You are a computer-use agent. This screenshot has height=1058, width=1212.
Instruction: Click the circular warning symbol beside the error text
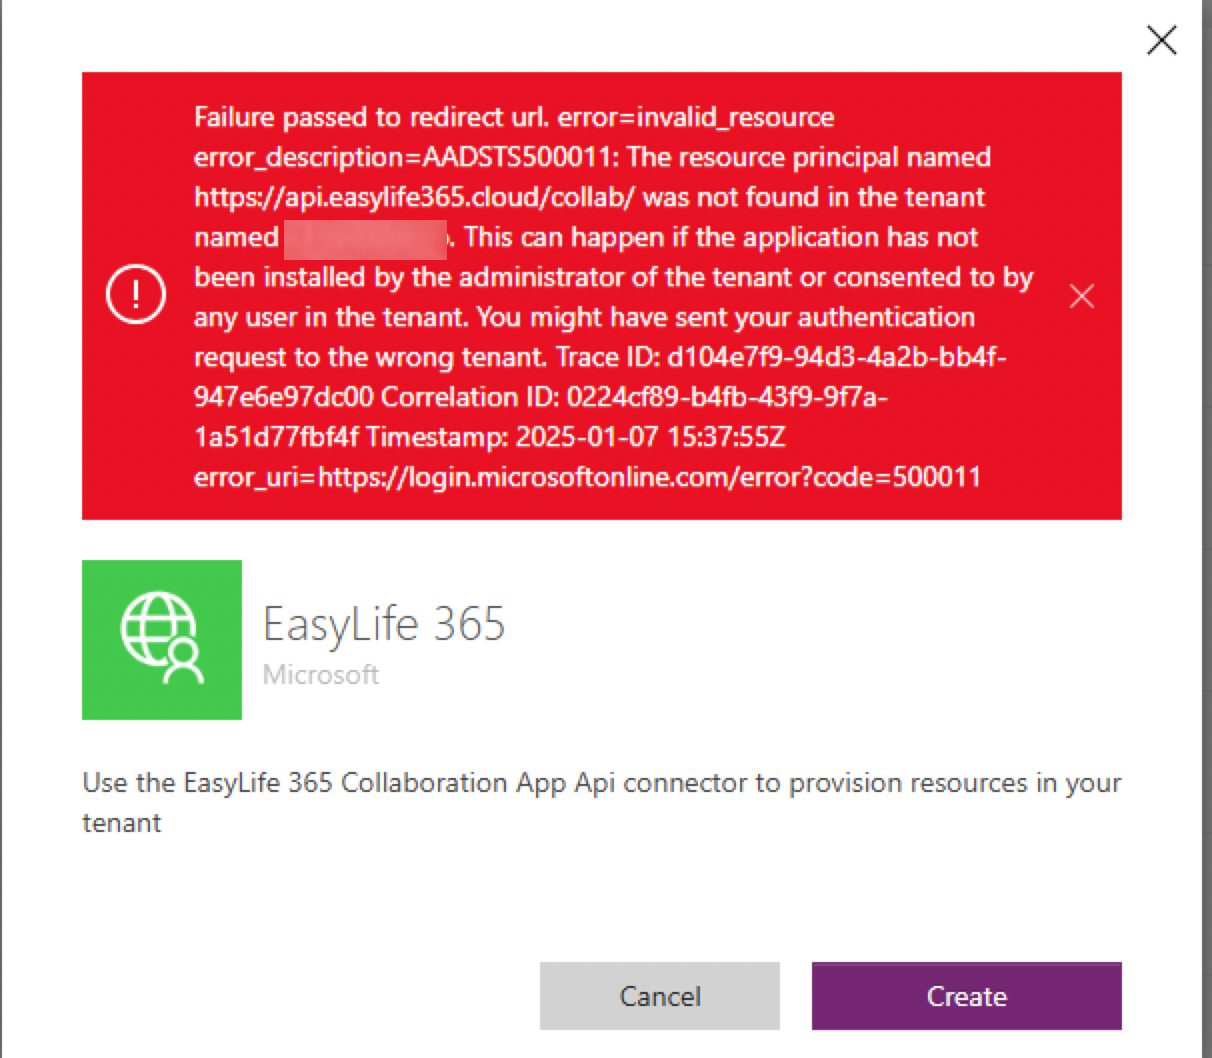[135, 295]
